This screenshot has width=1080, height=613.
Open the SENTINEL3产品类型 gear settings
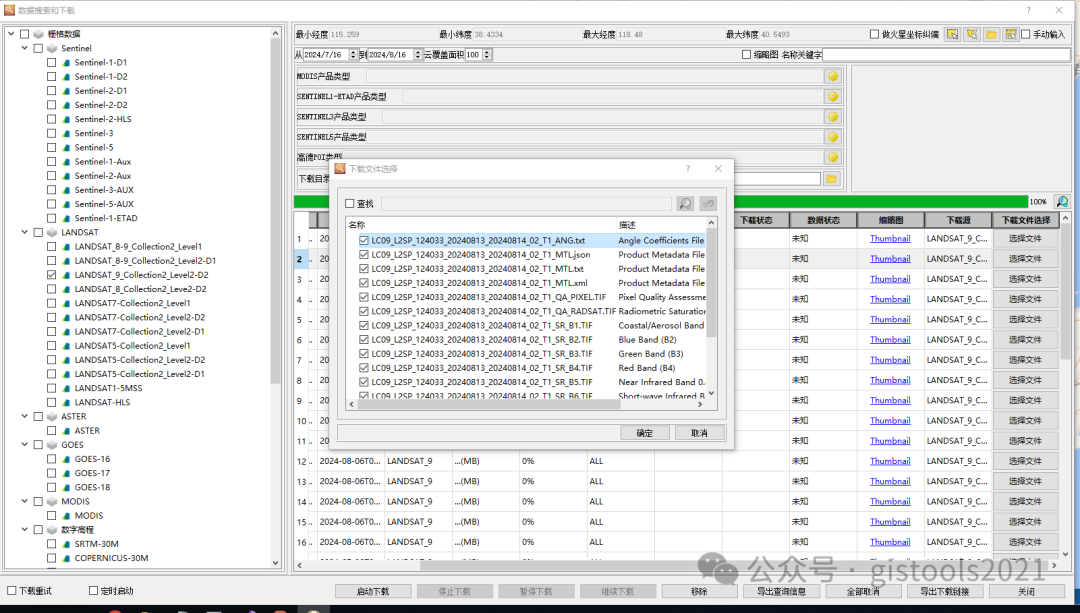coord(833,117)
